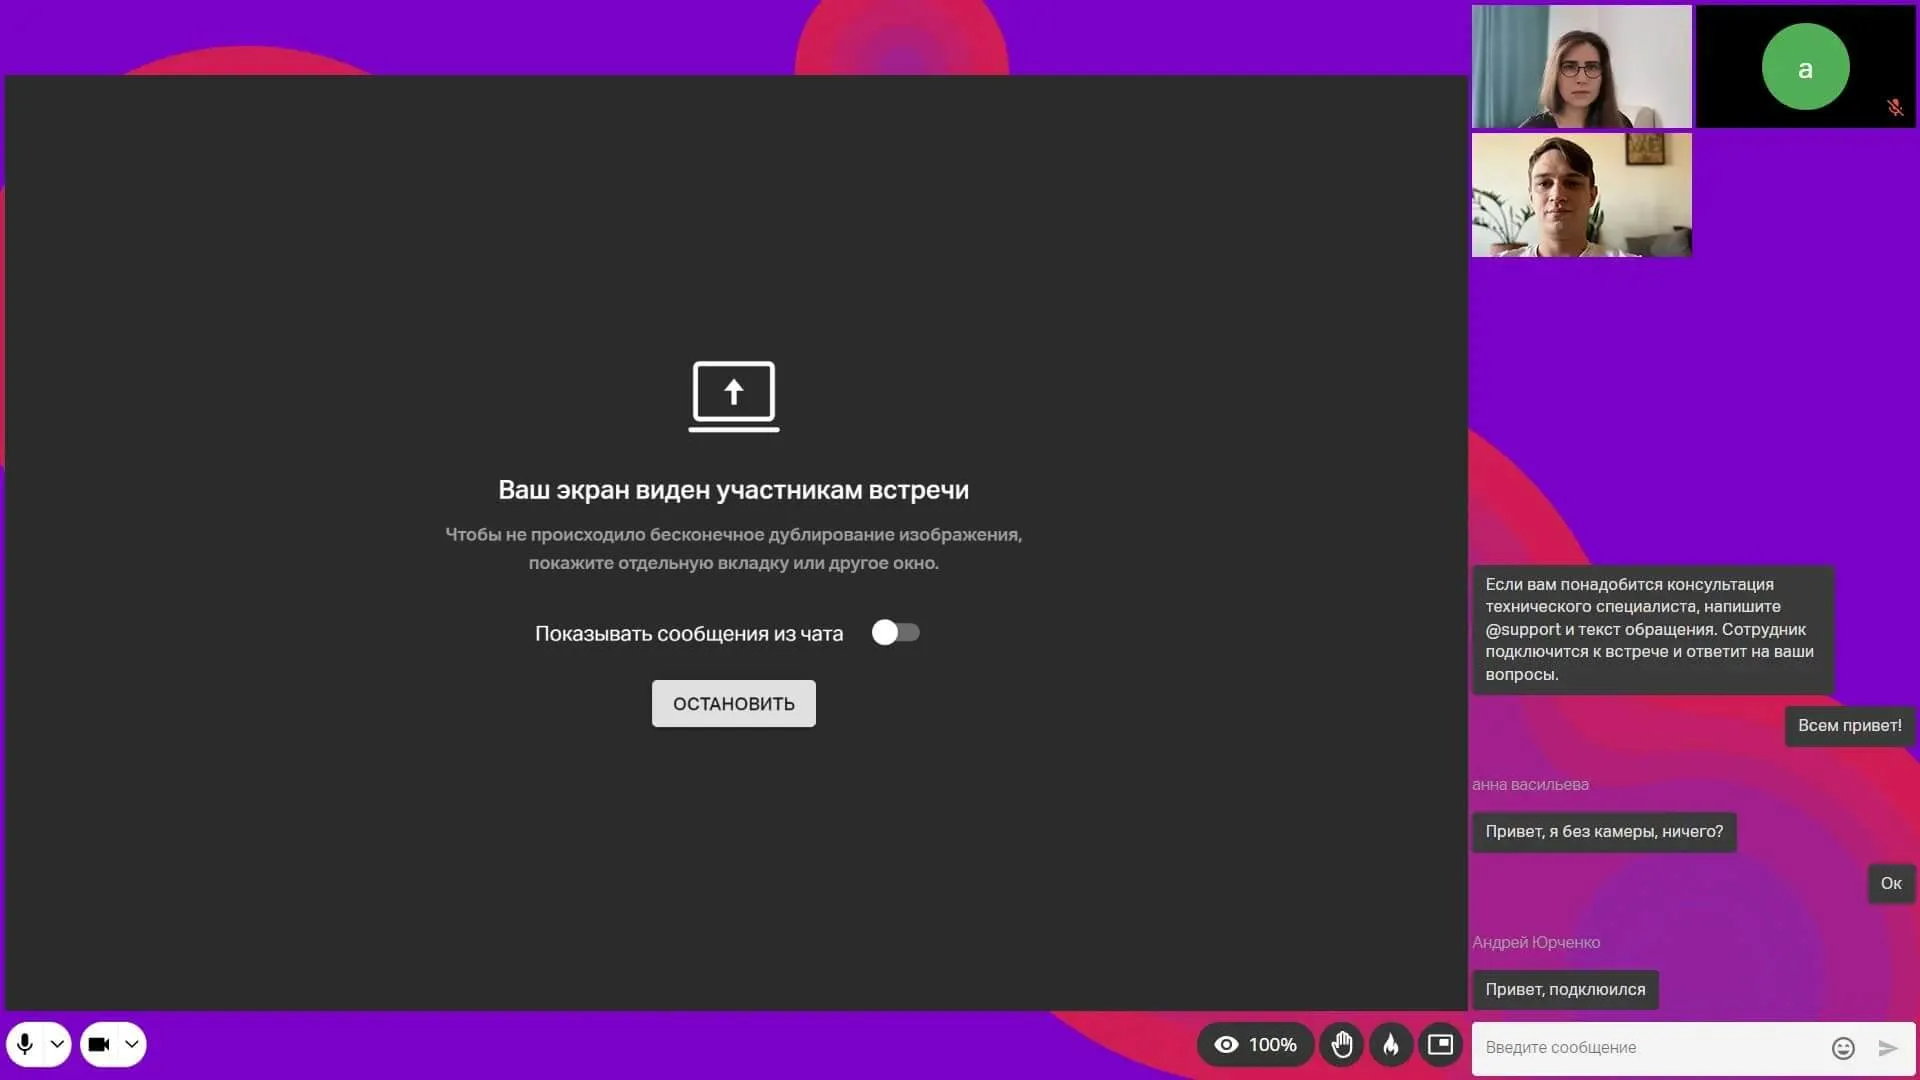The height and width of the screenshot is (1080, 1920).
Task: Click the 'Ок' chat message
Action: (1891, 884)
